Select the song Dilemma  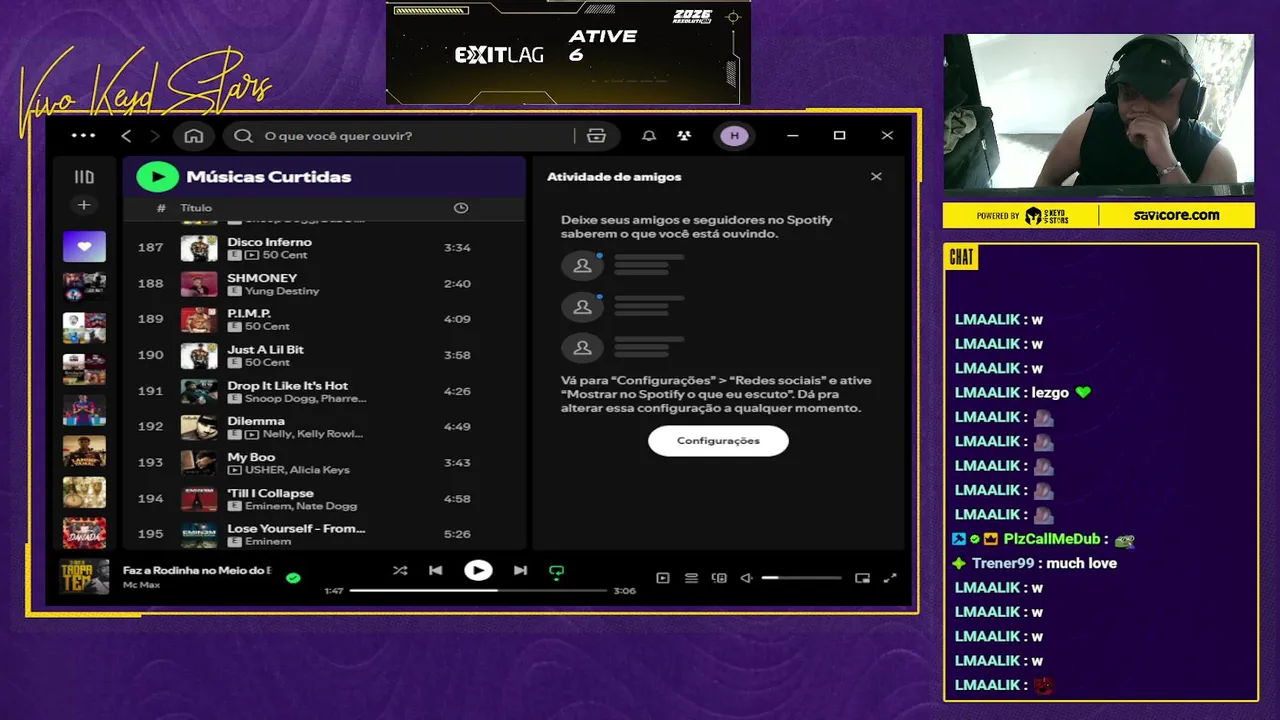coord(256,422)
